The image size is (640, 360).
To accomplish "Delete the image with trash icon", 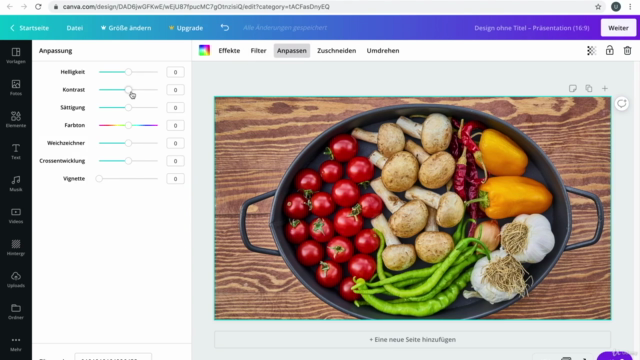I will [627, 51].
